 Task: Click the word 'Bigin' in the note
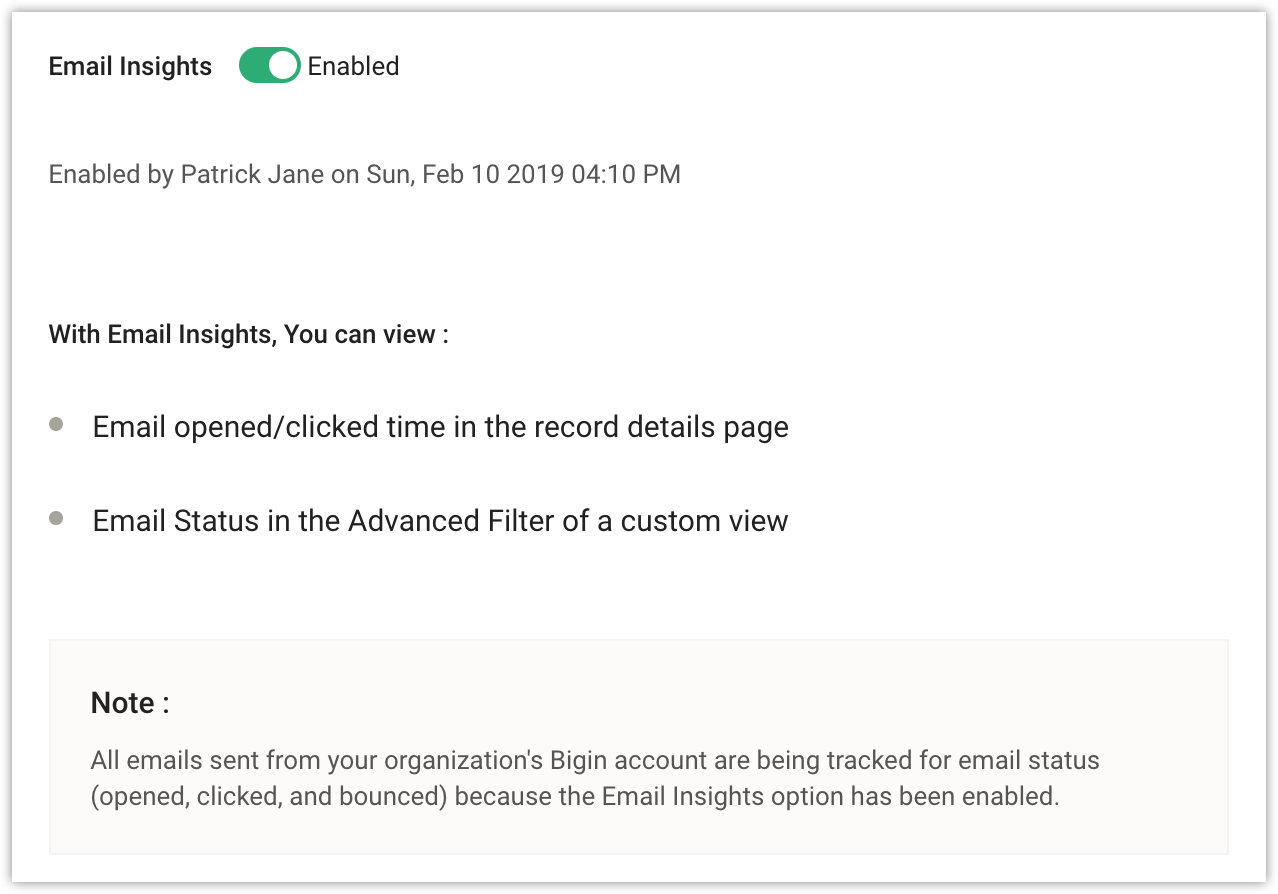coord(577,760)
